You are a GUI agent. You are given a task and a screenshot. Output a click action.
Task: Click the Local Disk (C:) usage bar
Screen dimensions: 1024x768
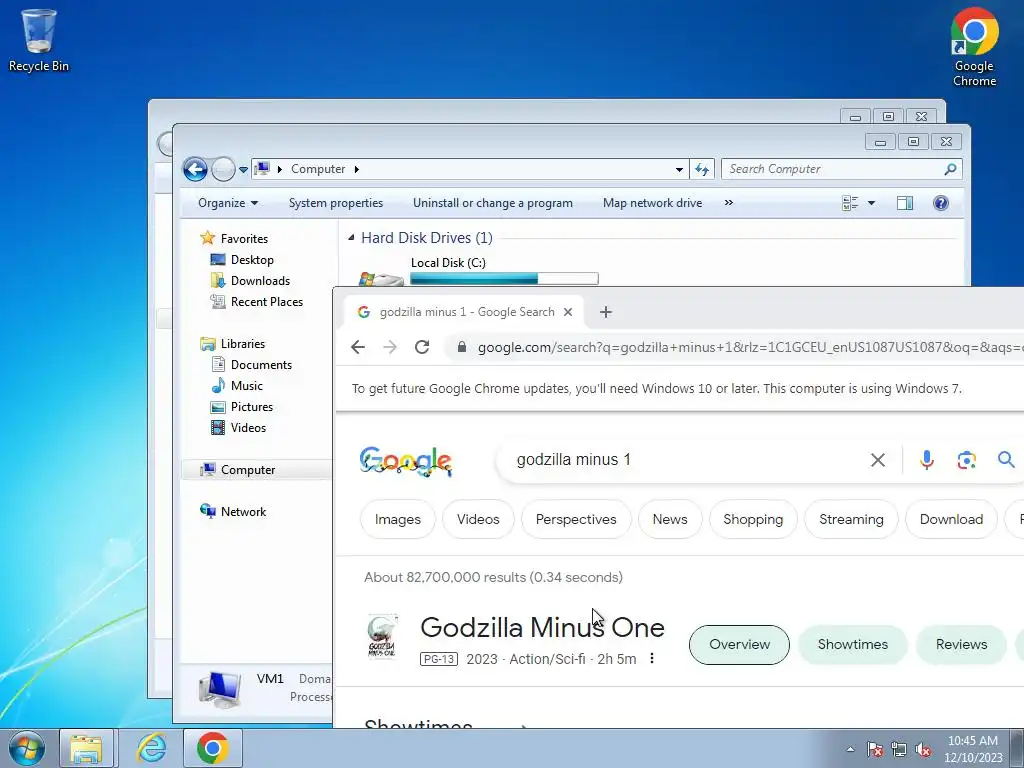[x=504, y=279]
